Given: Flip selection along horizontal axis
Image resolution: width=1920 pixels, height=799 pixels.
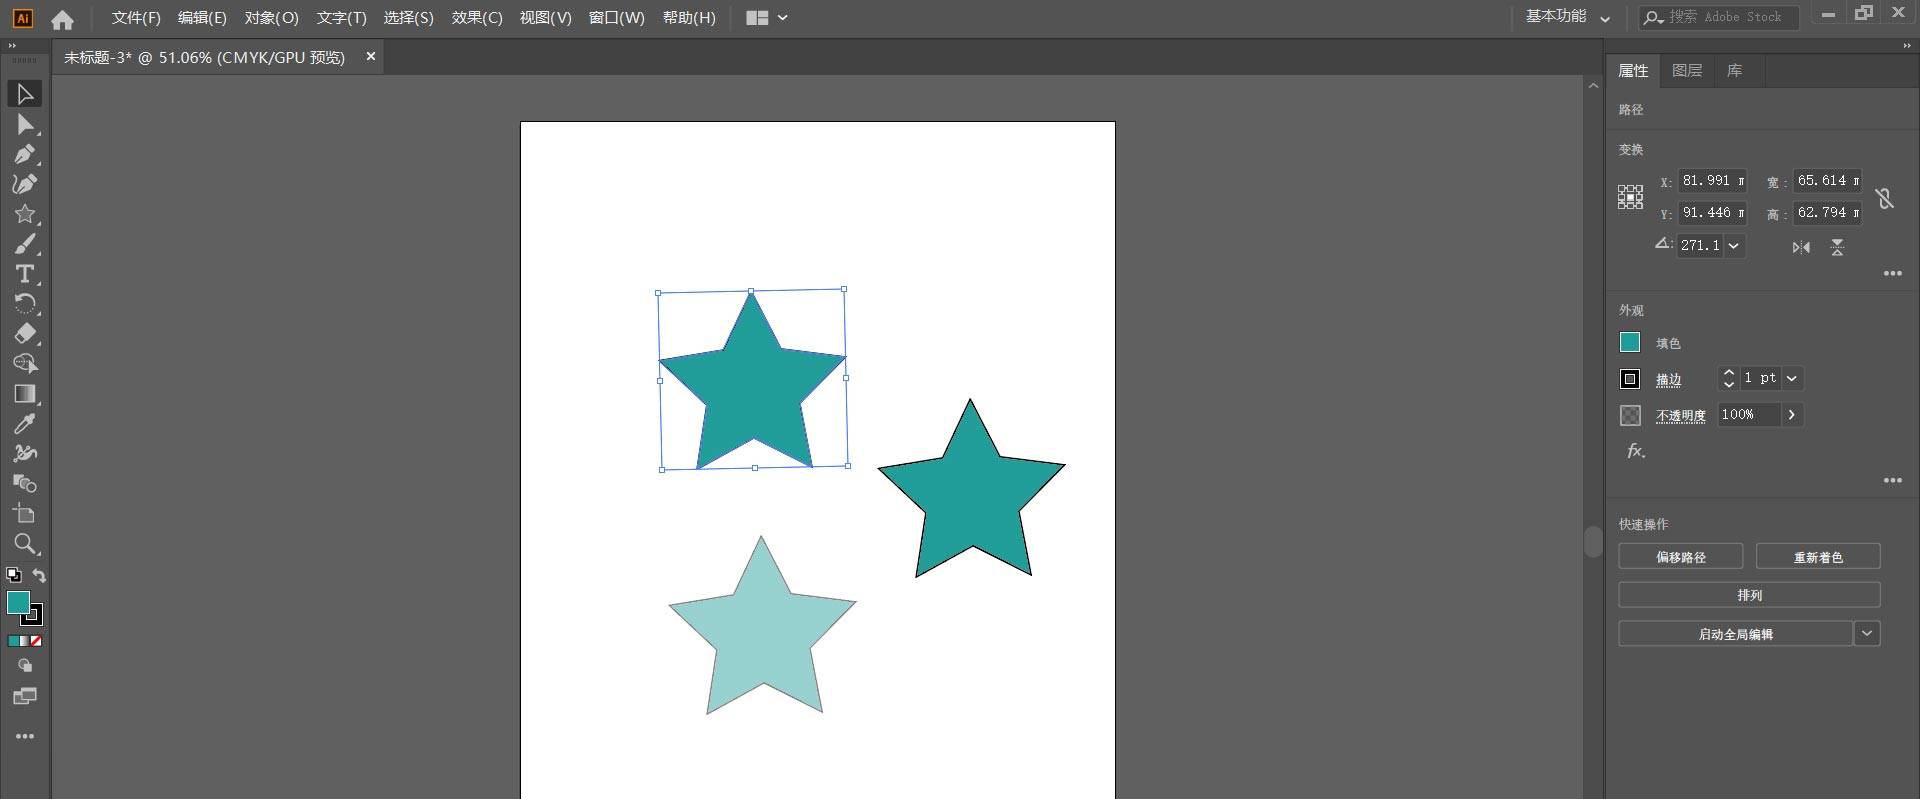Looking at the screenshot, I should (1801, 247).
